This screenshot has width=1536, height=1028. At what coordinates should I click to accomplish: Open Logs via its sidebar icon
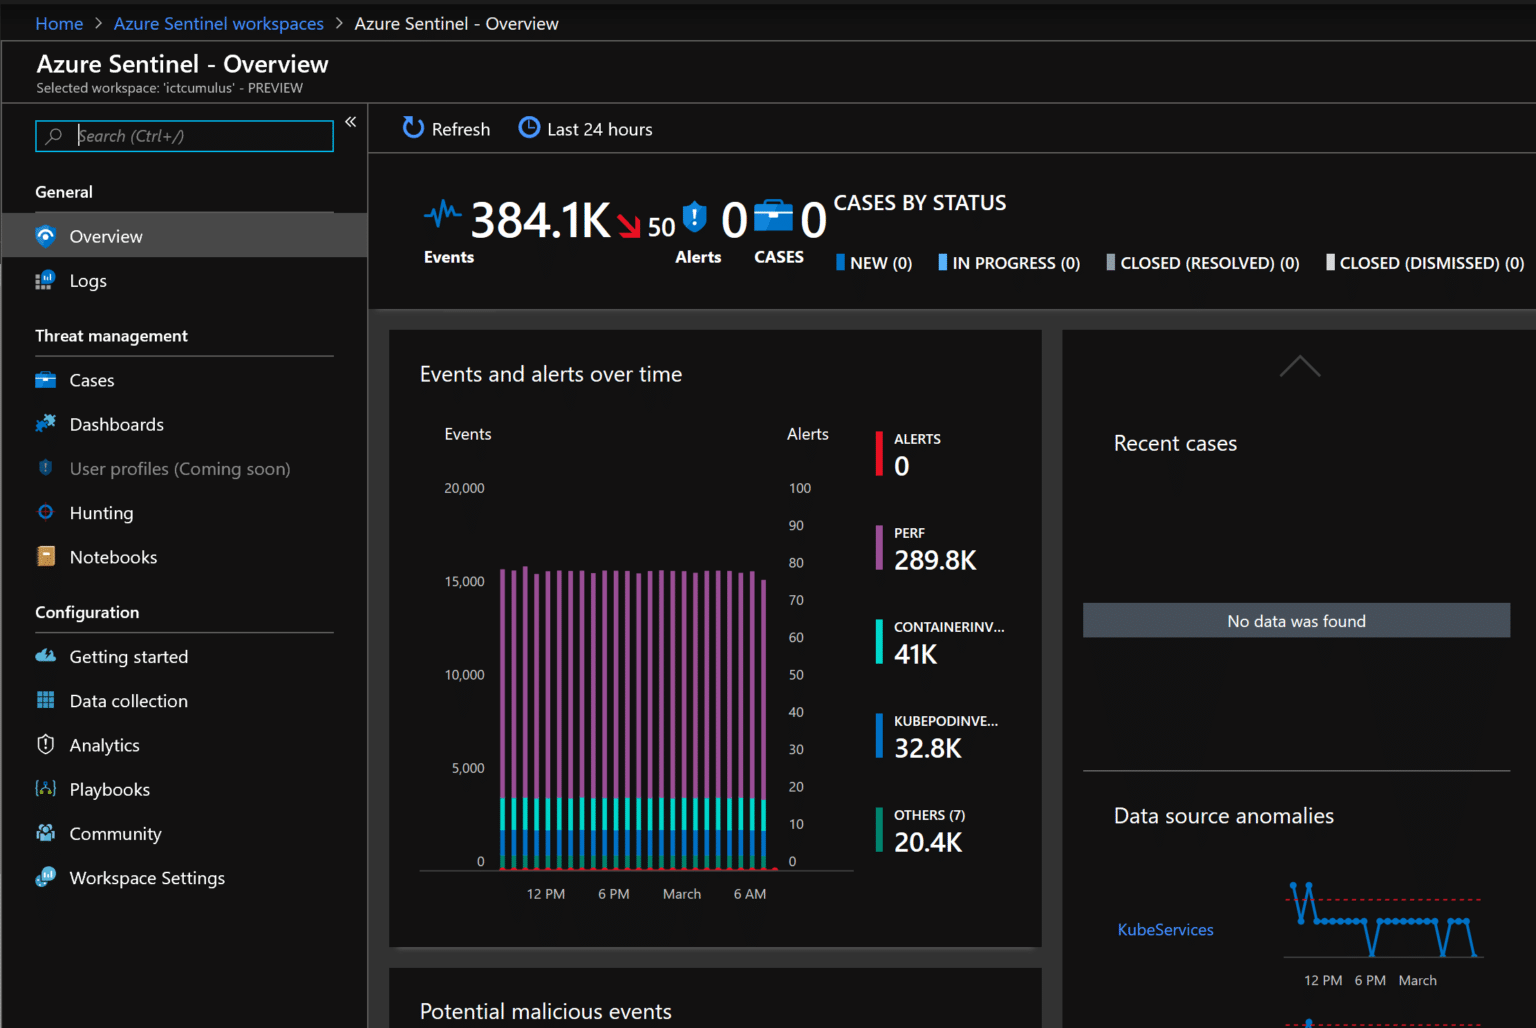45,281
